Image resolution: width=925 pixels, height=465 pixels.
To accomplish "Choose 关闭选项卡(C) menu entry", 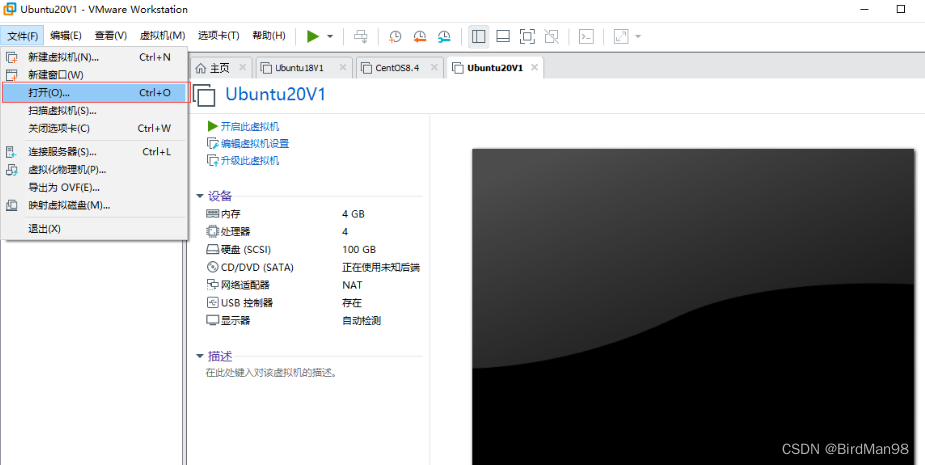I will 94,128.
